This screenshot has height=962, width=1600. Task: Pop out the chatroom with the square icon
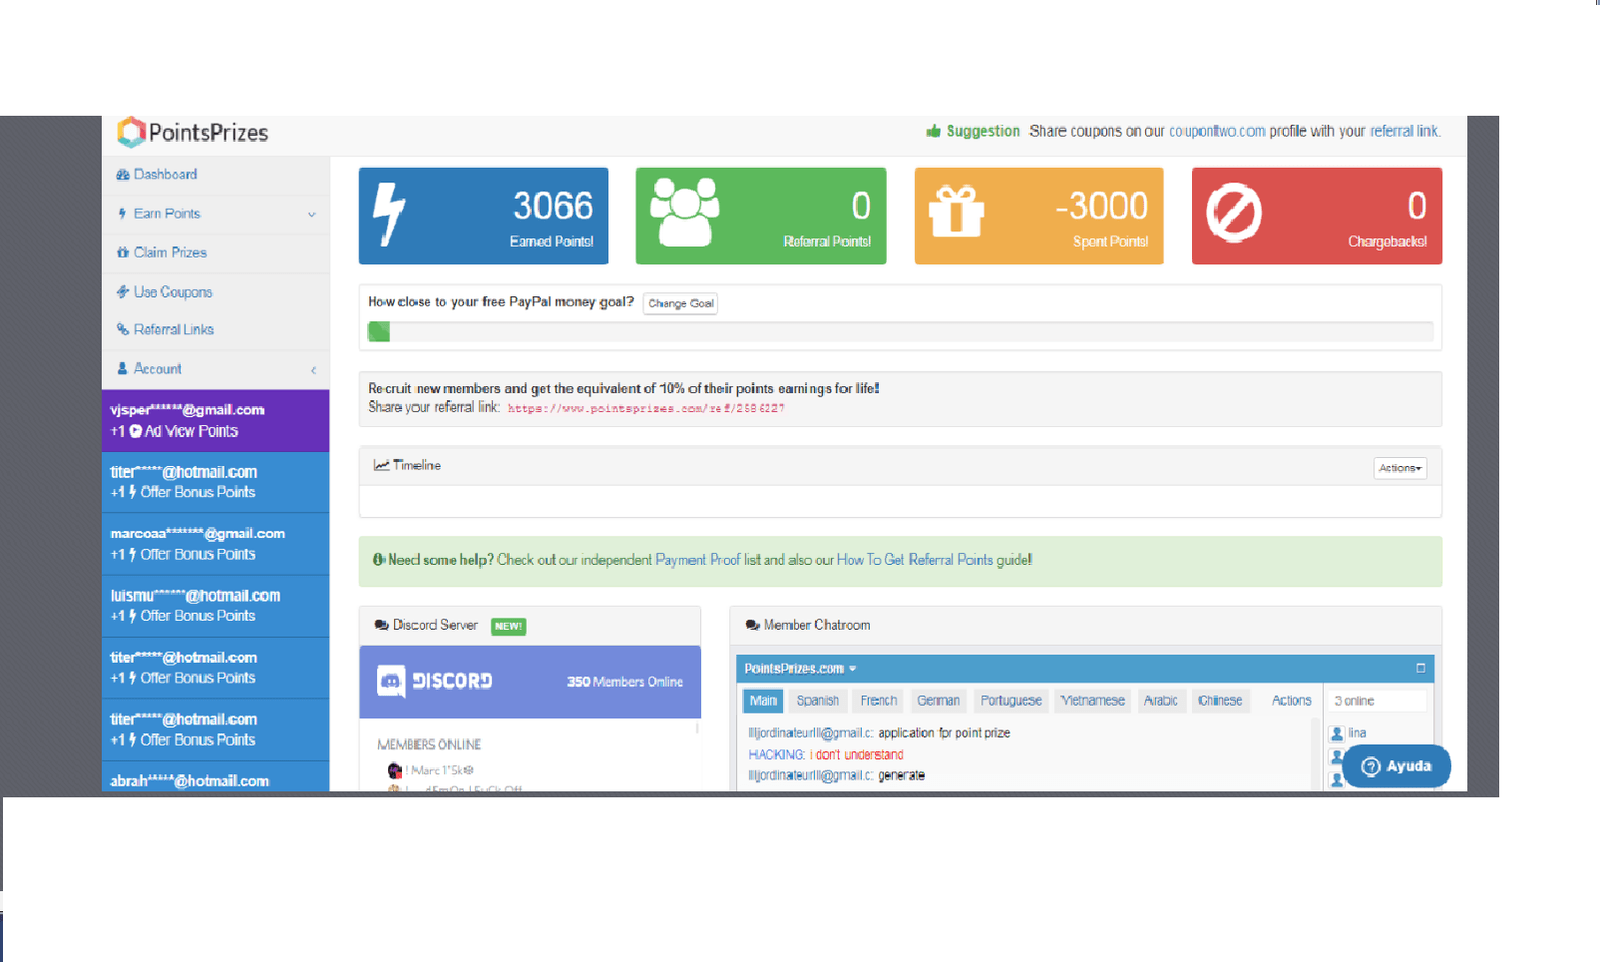[1420, 668]
